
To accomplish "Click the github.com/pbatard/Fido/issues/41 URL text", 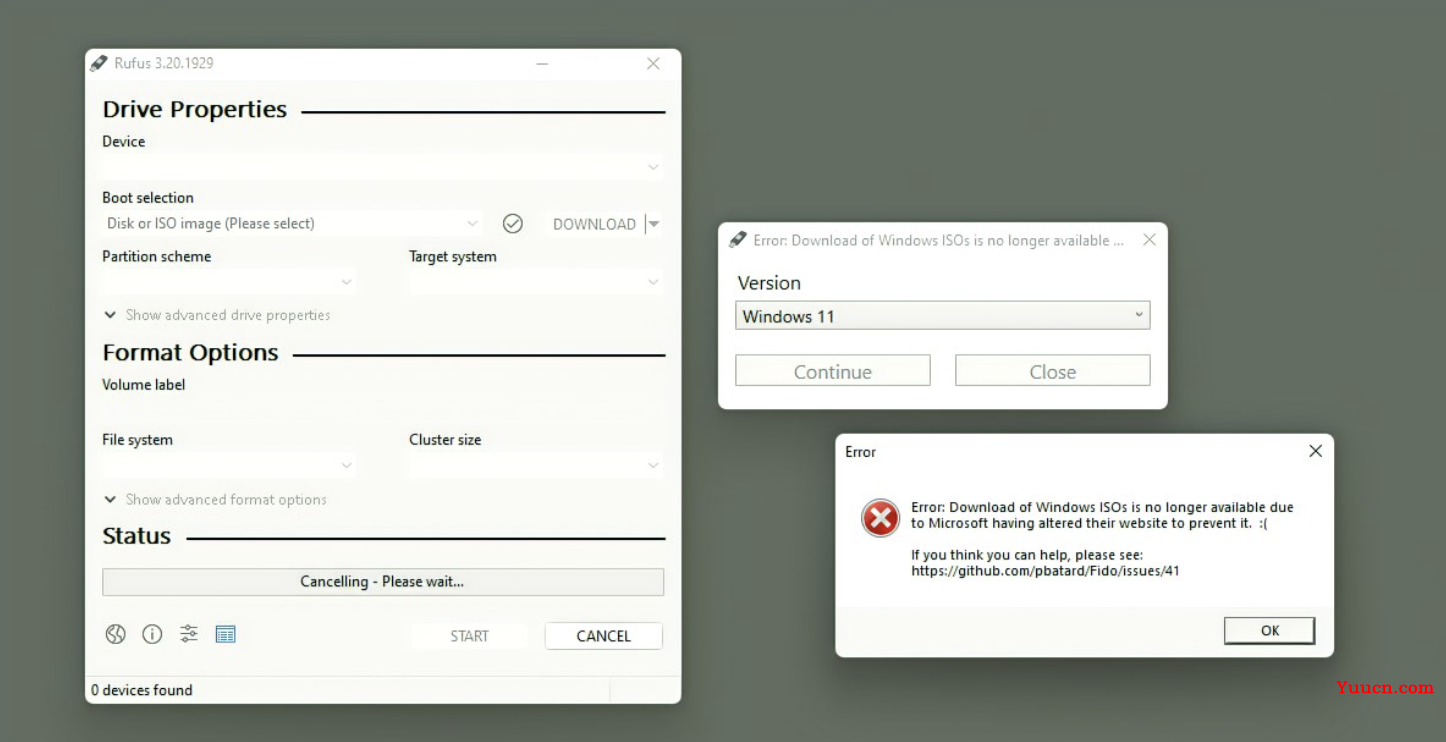I will pos(1045,571).
